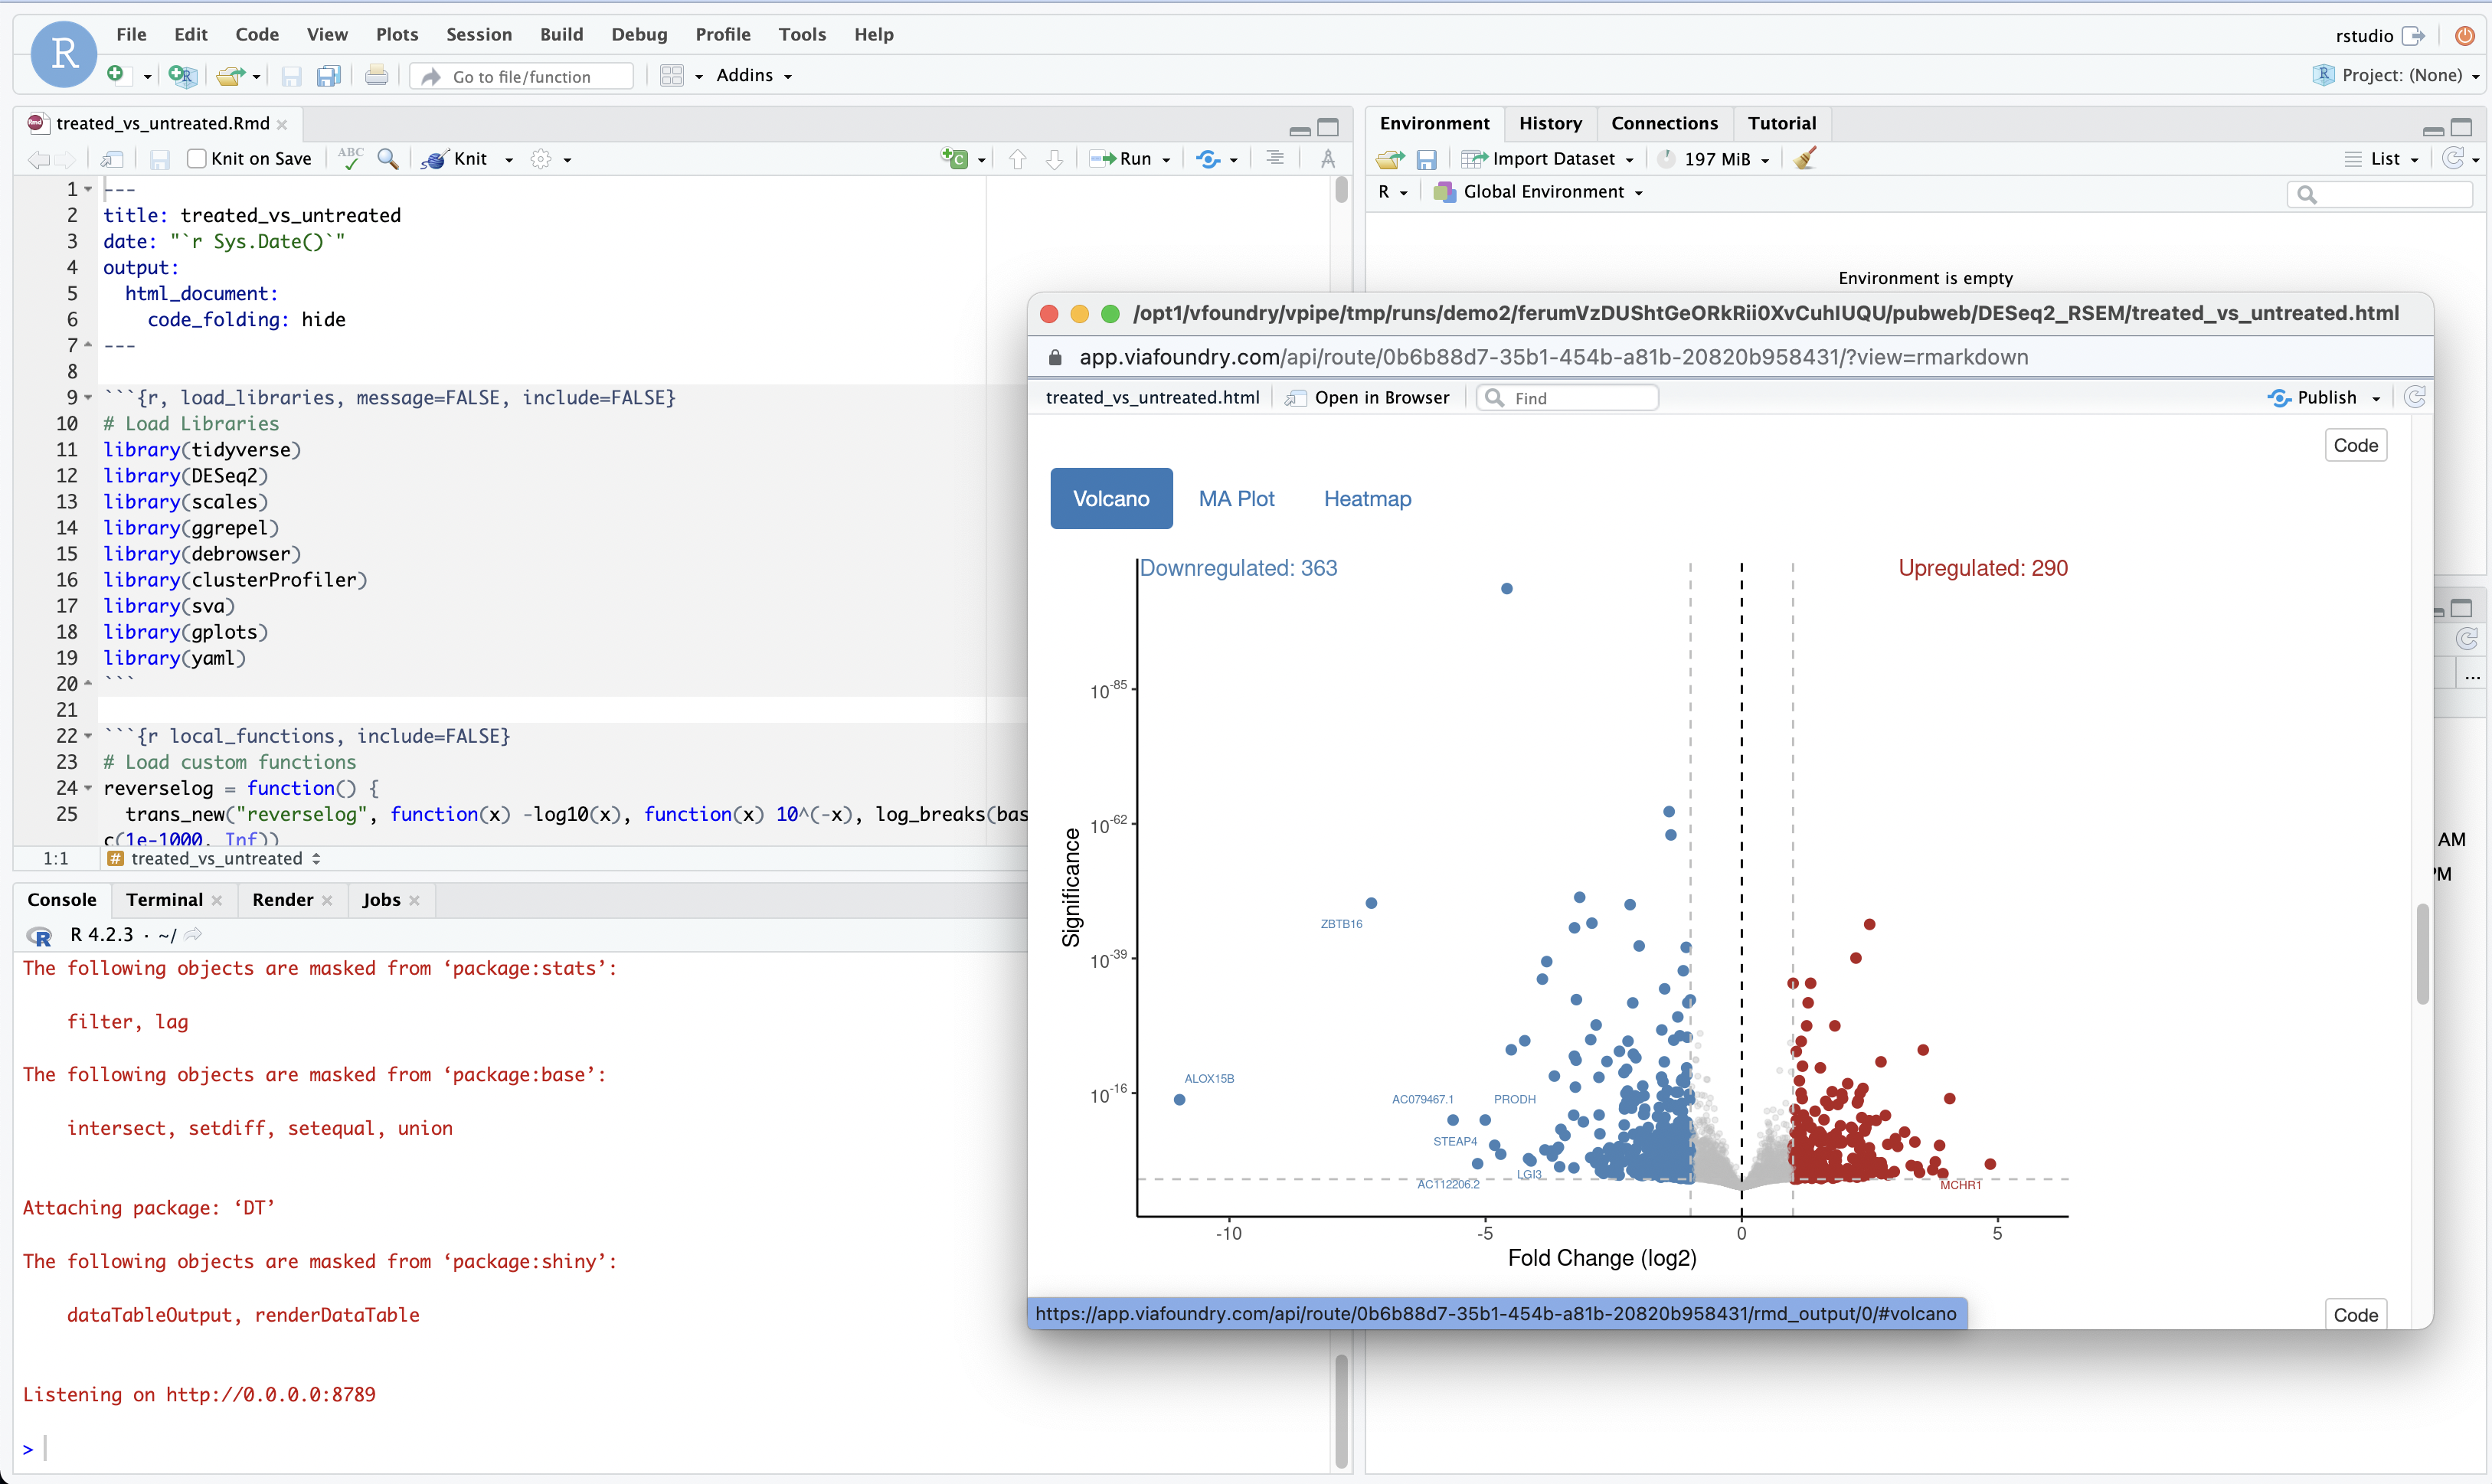Open the Knit options dropdown arrow
This screenshot has width=2492, height=1484.
coord(509,160)
